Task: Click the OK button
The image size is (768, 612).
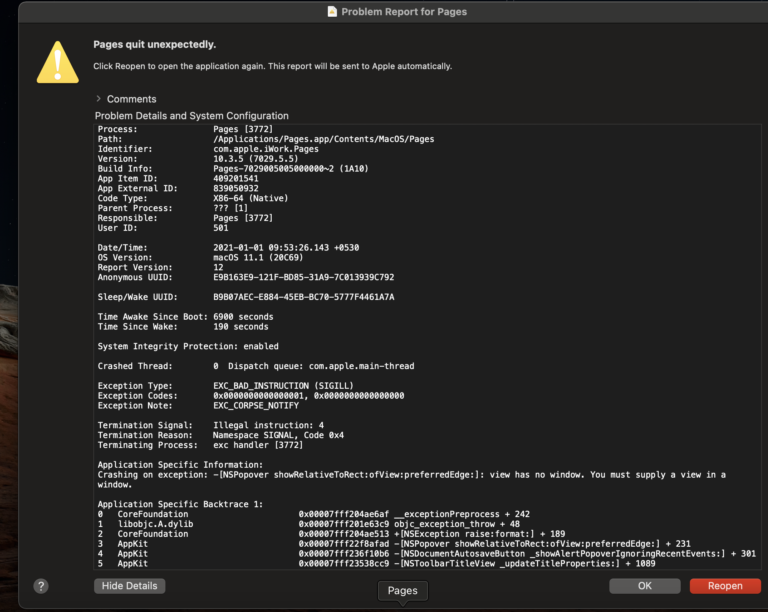Action: coord(645,586)
